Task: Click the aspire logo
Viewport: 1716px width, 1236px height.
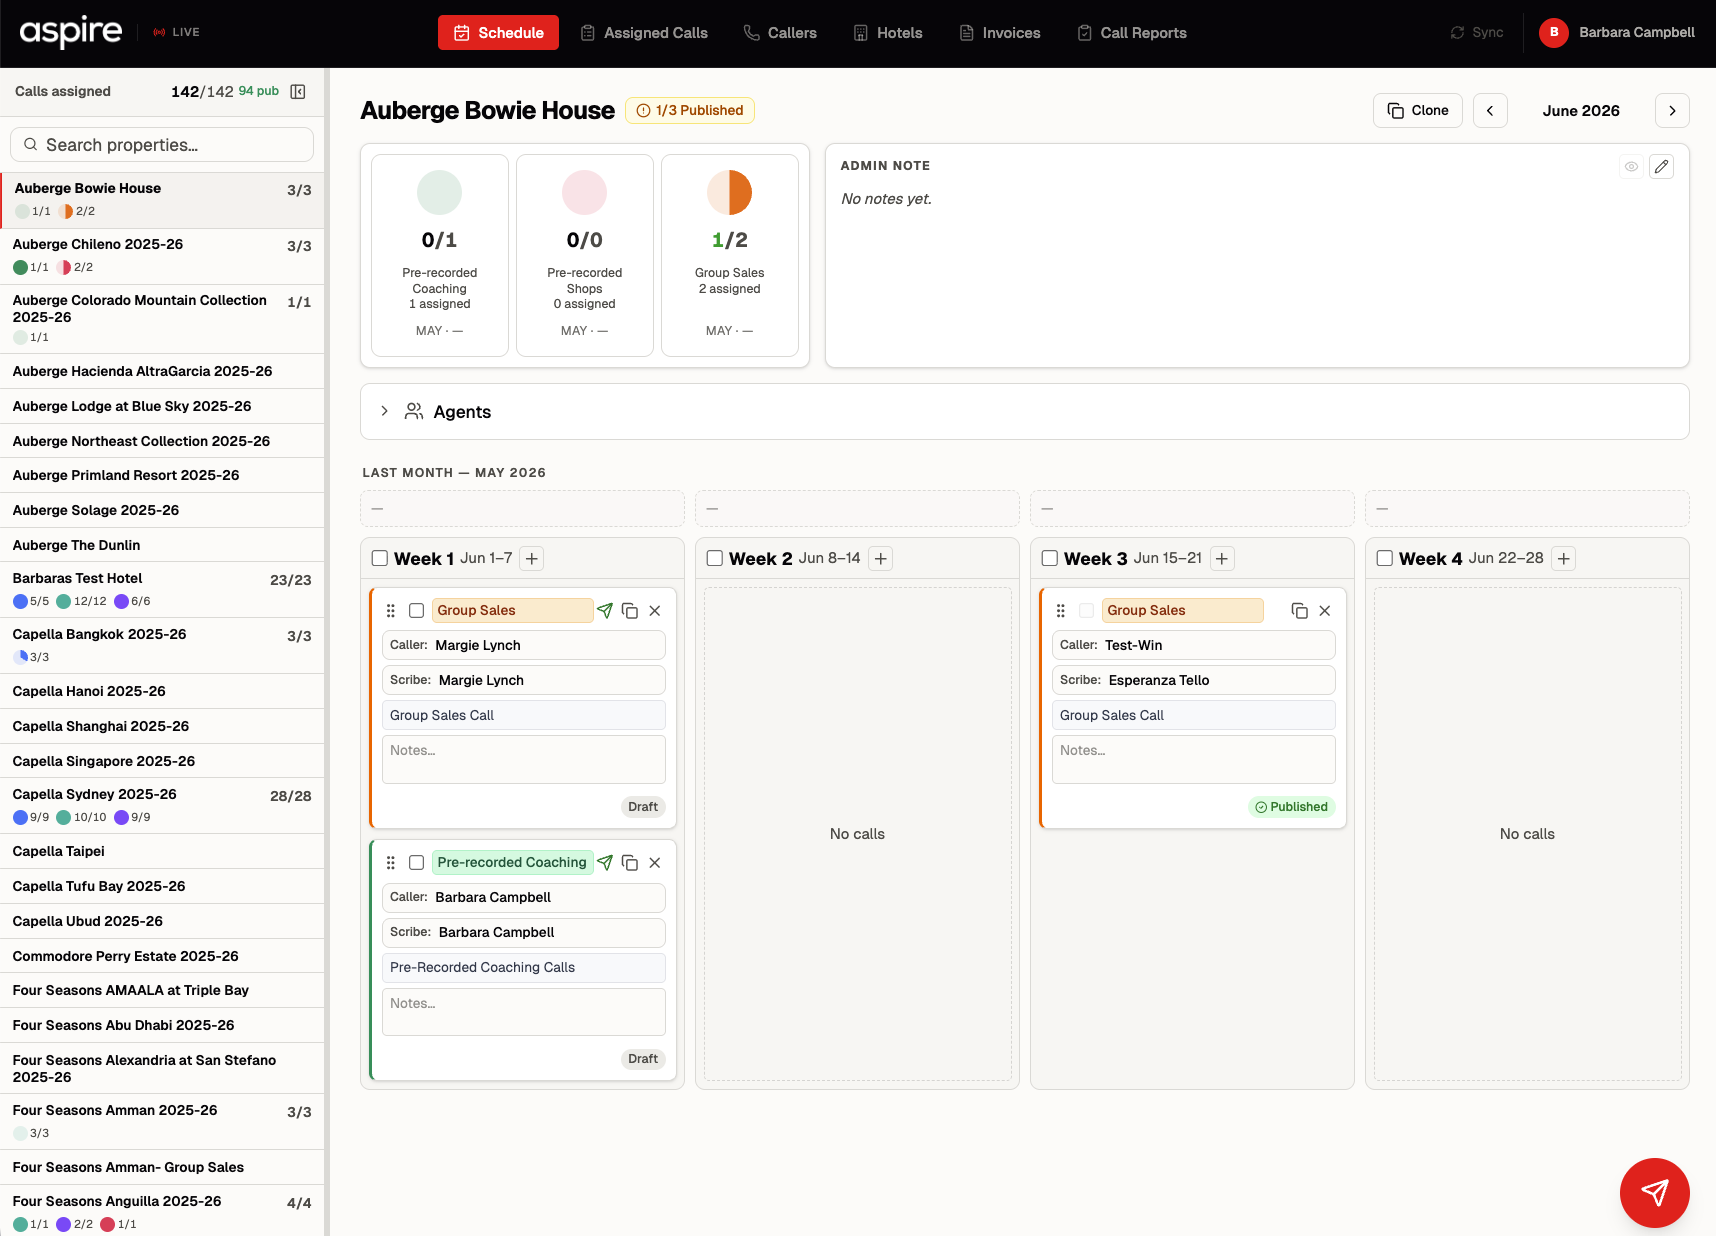Action: click(x=71, y=32)
